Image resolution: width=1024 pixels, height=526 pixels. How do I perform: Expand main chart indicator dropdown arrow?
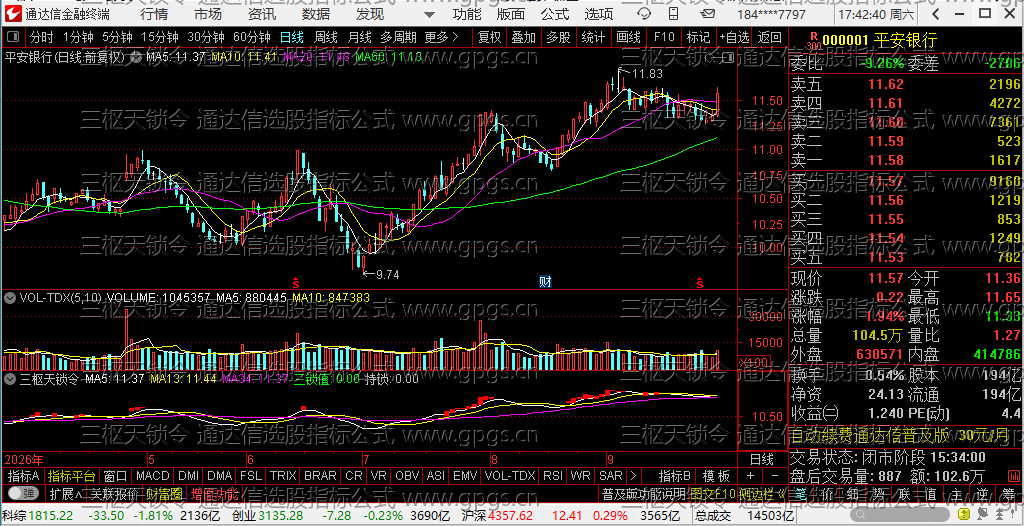pos(136,57)
